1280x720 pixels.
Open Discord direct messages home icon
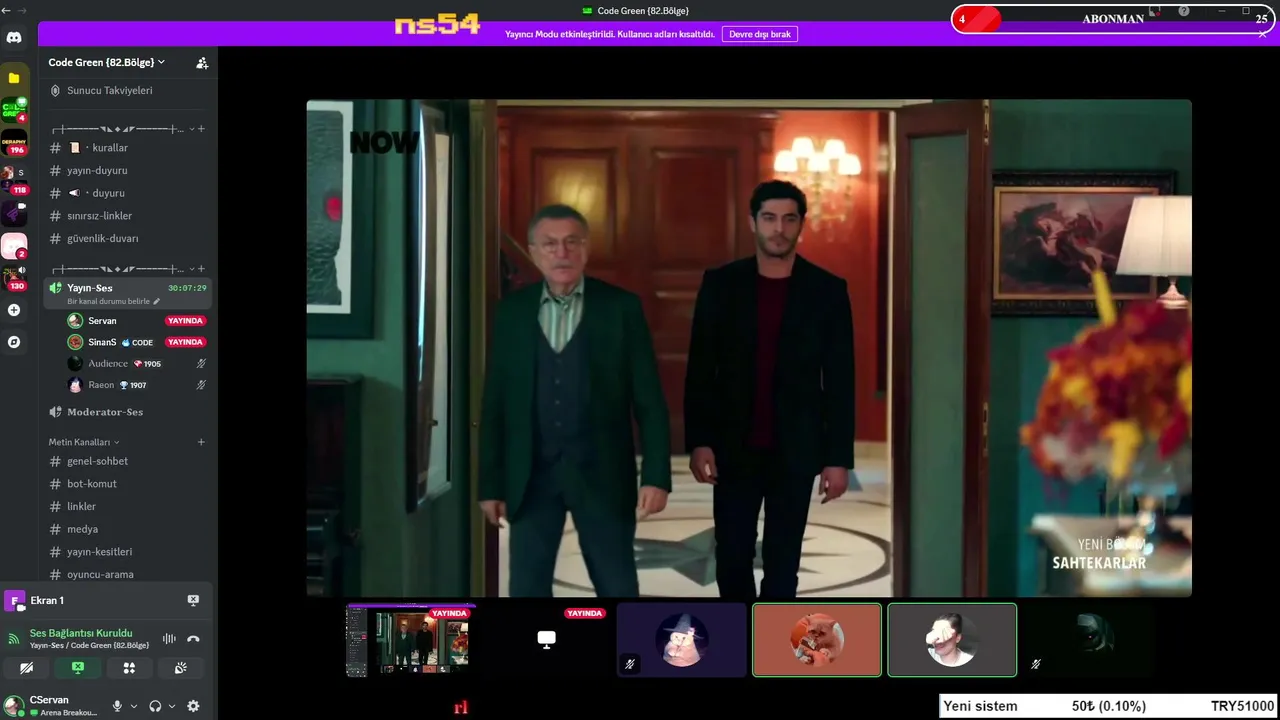(x=14, y=38)
